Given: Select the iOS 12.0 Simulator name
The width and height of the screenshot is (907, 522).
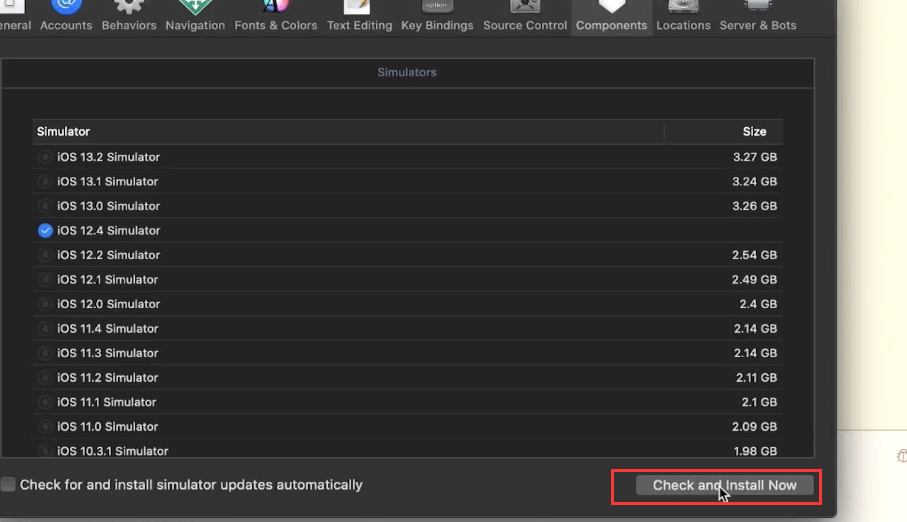Looking at the screenshot, I should 108,304.
